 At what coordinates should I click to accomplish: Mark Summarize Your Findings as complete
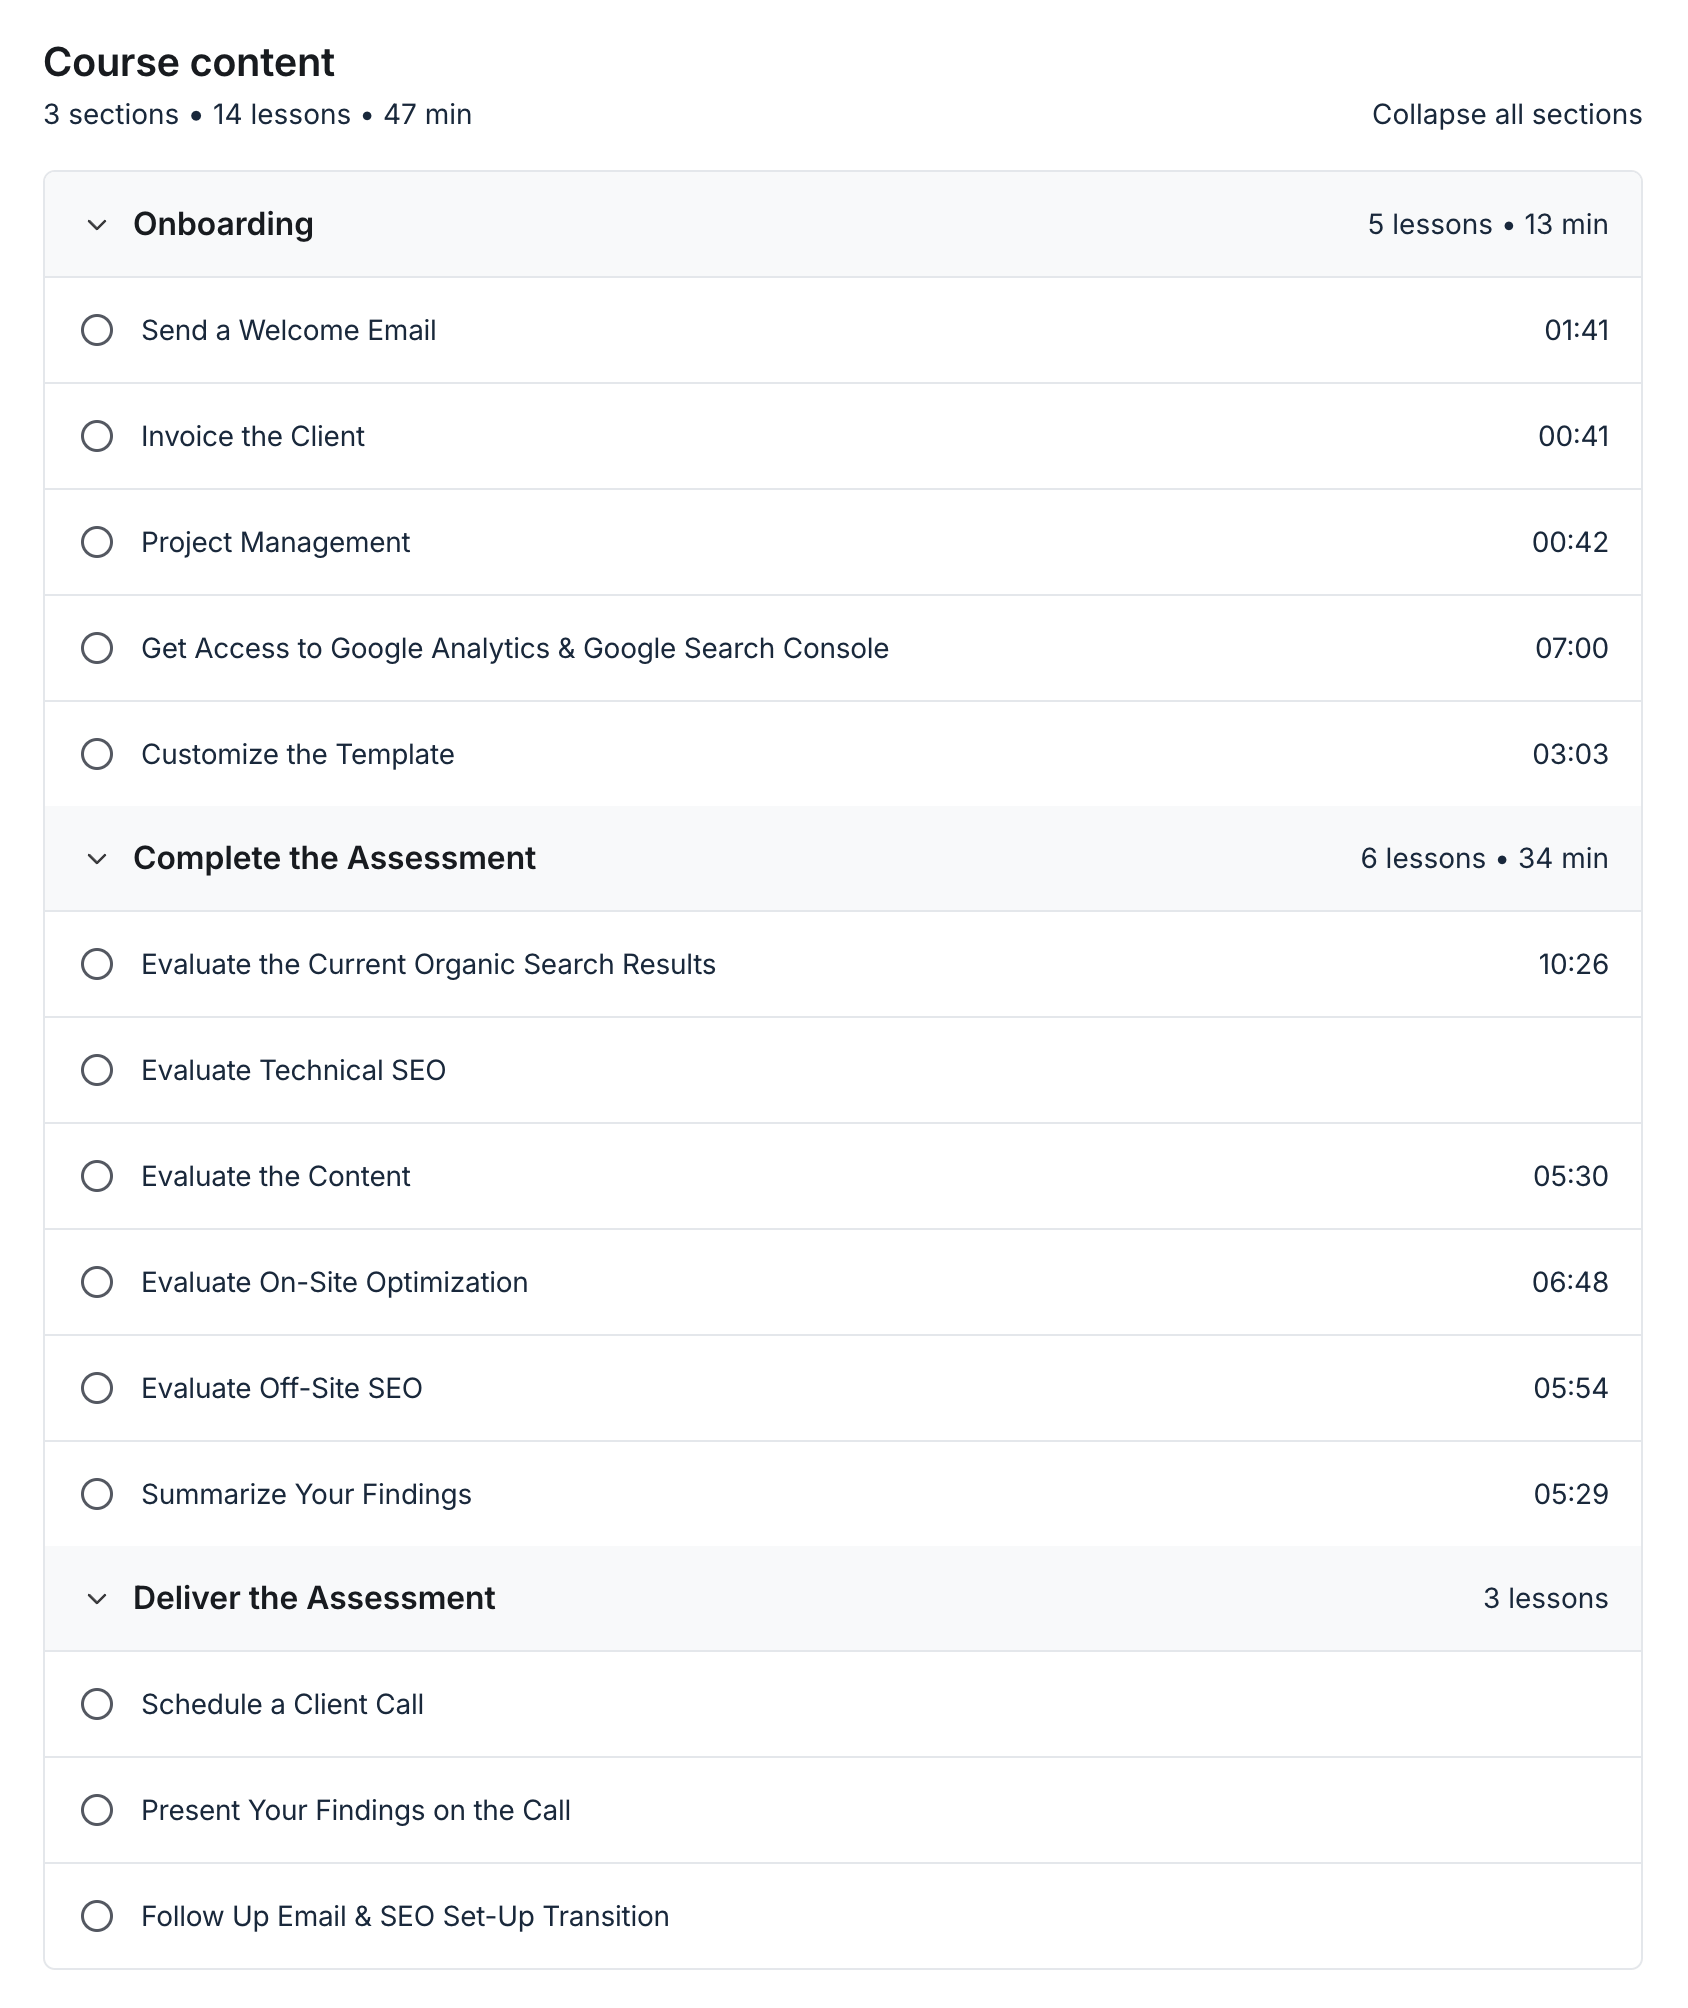[x=97, y=1494]
